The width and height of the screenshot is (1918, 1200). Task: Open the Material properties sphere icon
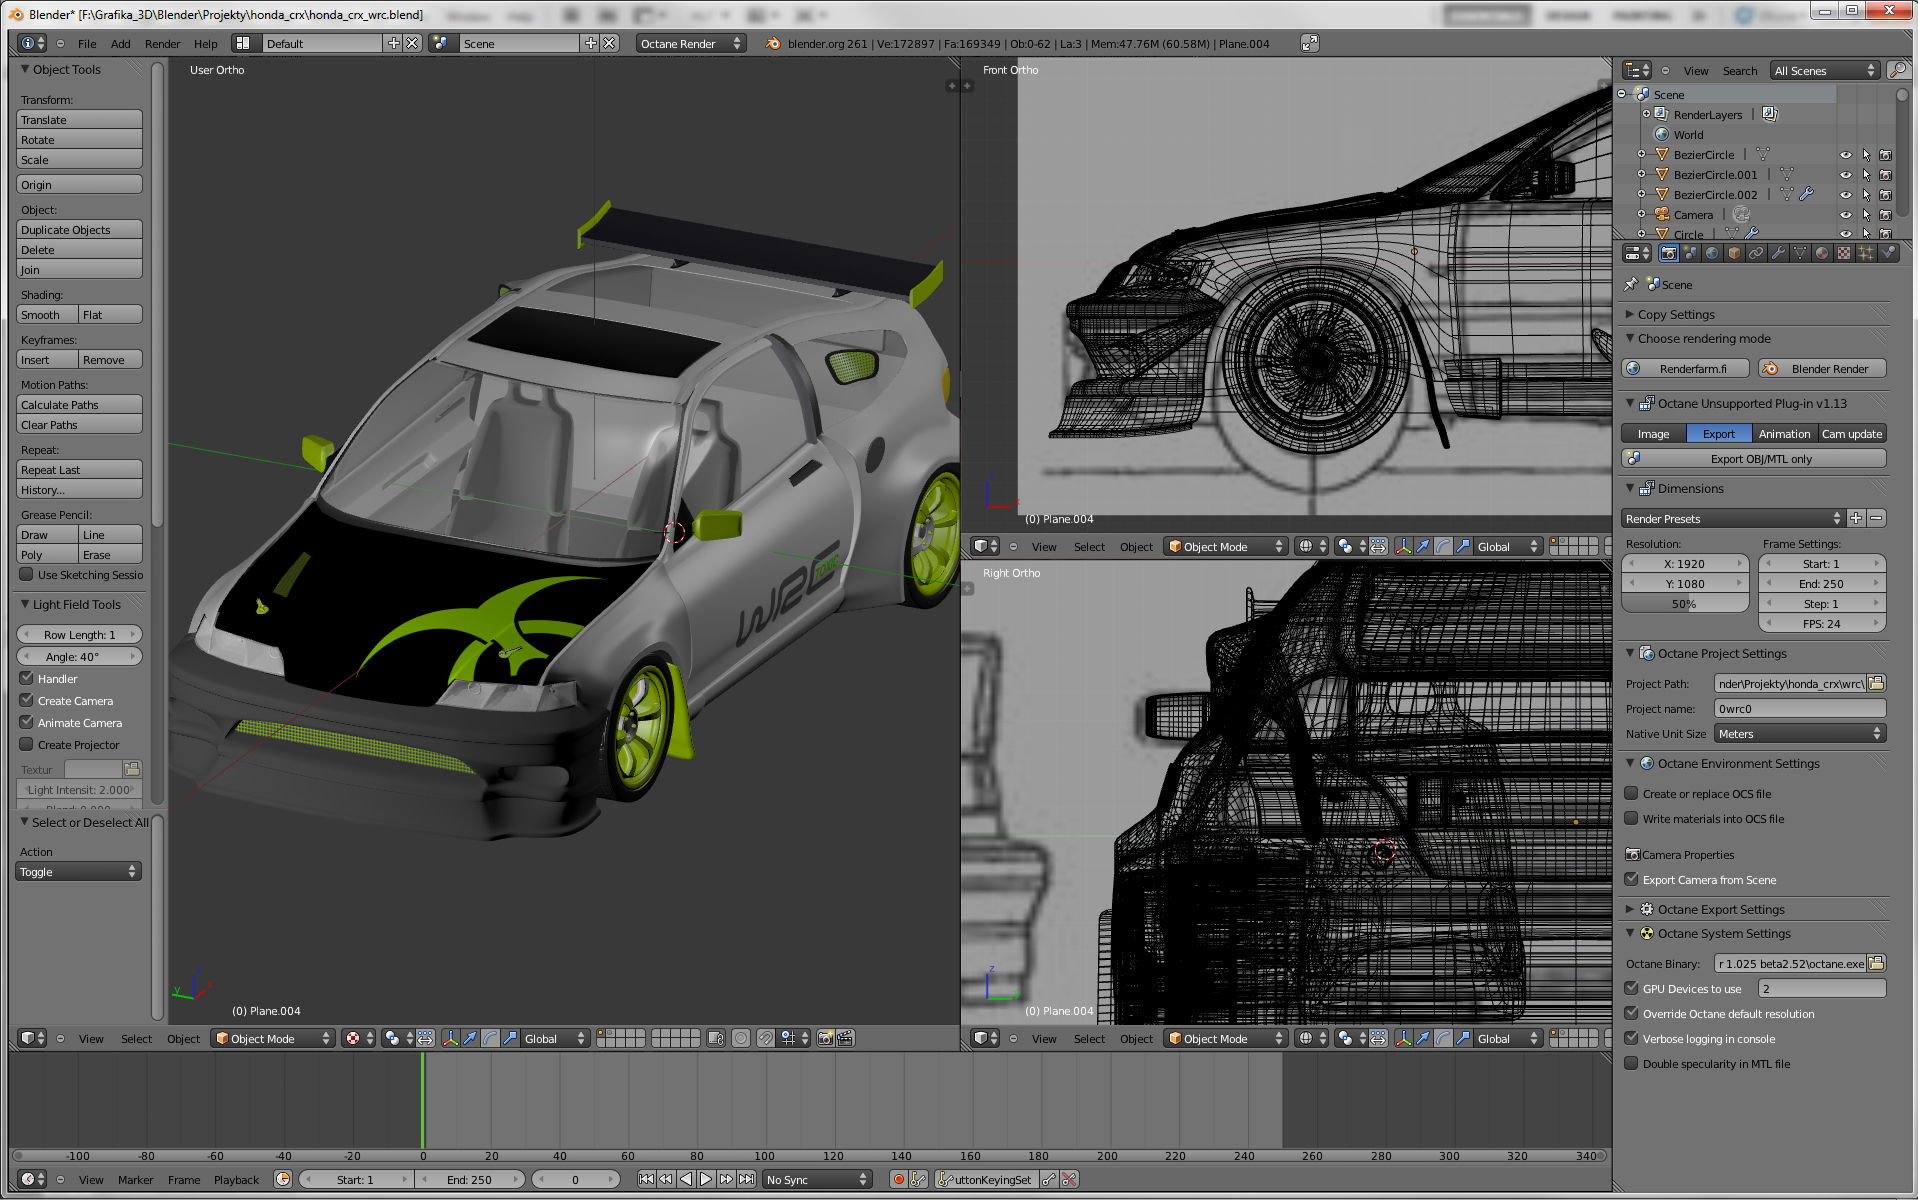(x=1822, y=254)
